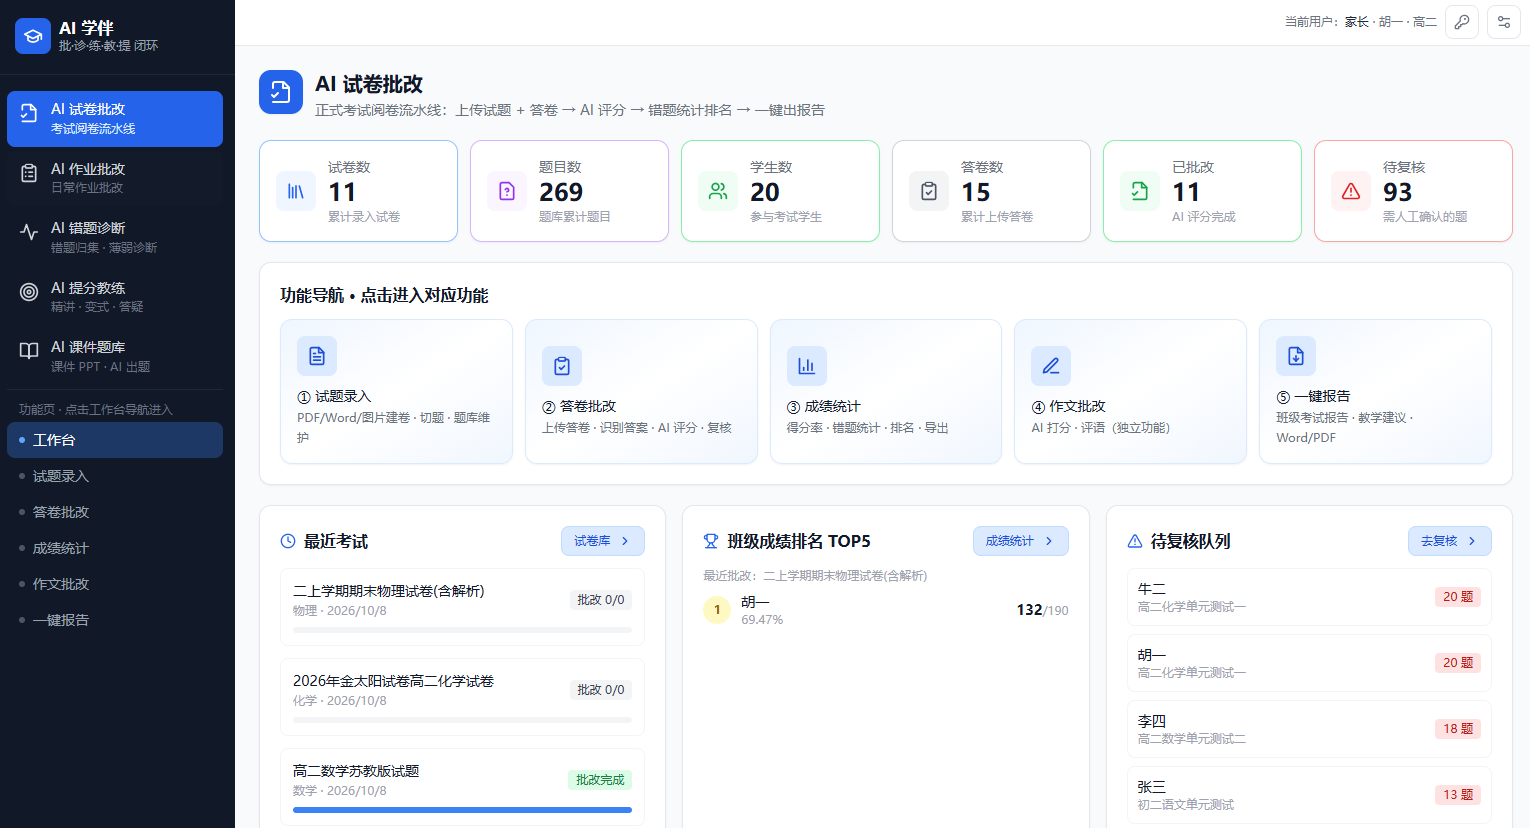Go to 试题录入 sidebar sub-item
This screenshot has width=1530, height=828.
(115, 476)
